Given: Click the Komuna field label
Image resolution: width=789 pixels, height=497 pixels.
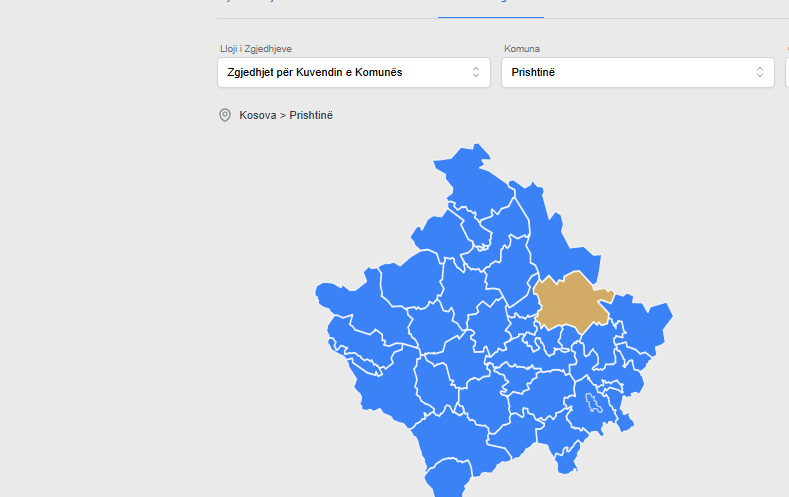Looking at the screenshot, I should (523, 49).
